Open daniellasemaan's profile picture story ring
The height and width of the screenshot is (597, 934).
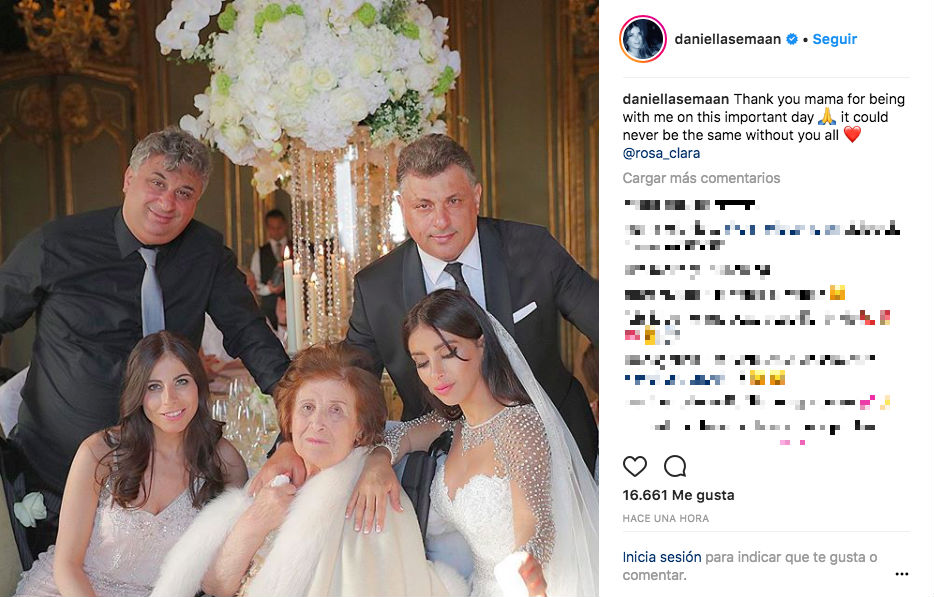coord(643,39)
